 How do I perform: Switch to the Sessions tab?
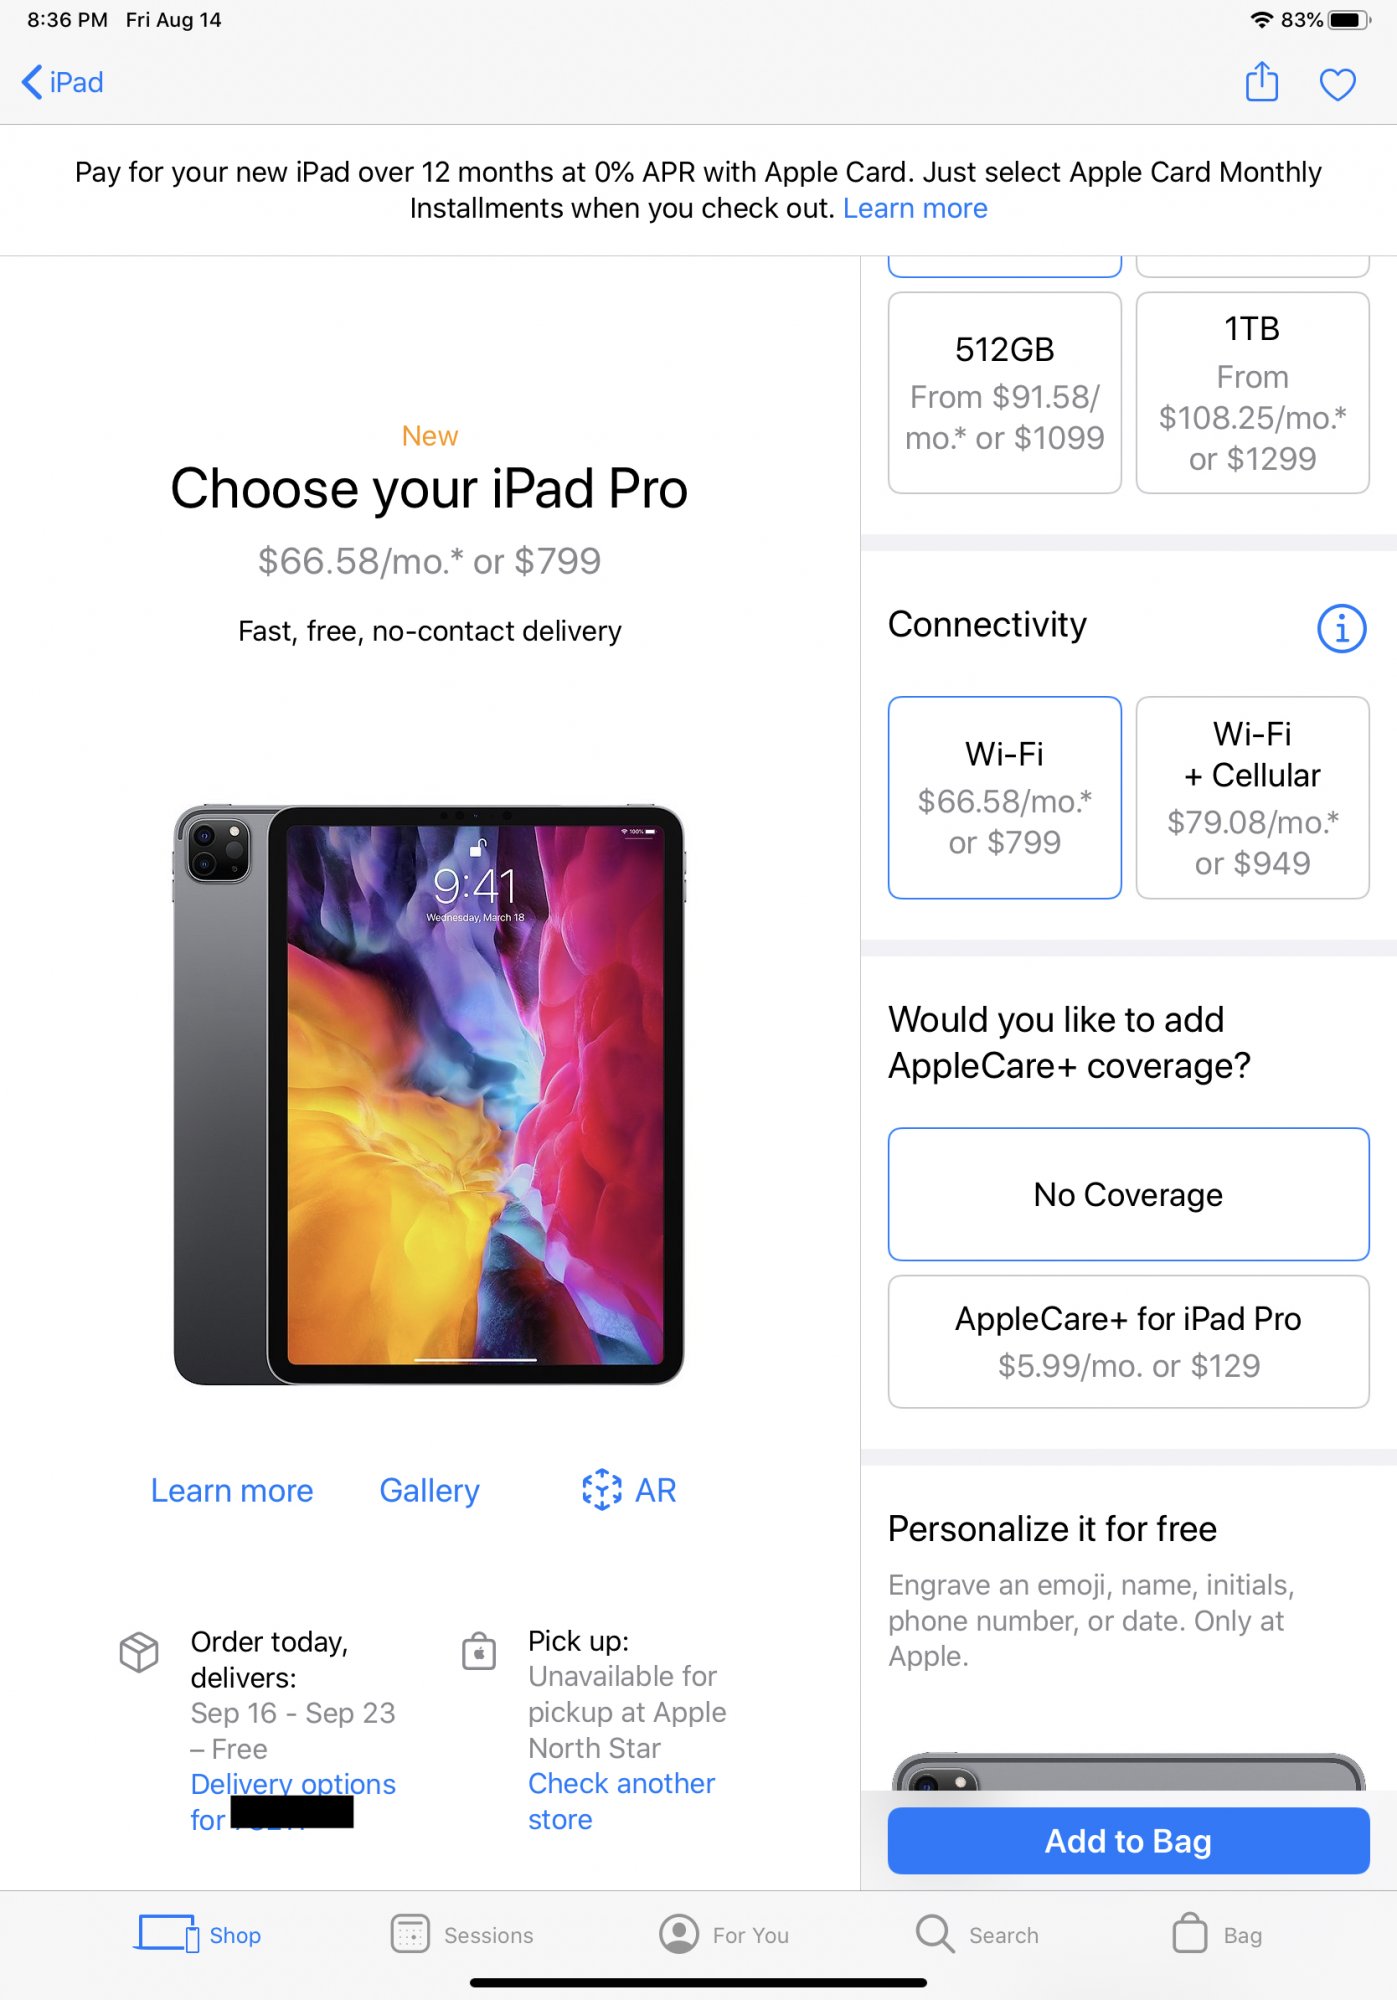pos(462,1934)
